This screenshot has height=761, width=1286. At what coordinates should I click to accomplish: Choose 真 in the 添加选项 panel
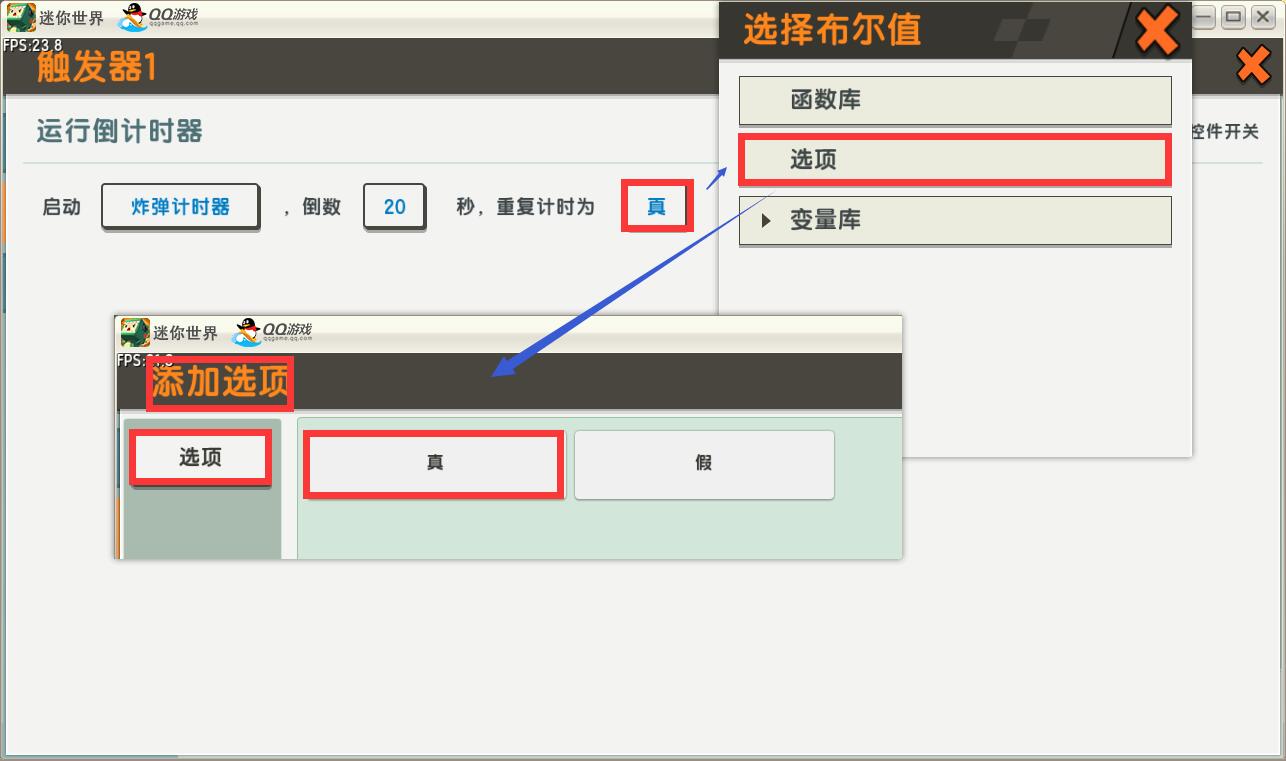[x=434, y=463]
